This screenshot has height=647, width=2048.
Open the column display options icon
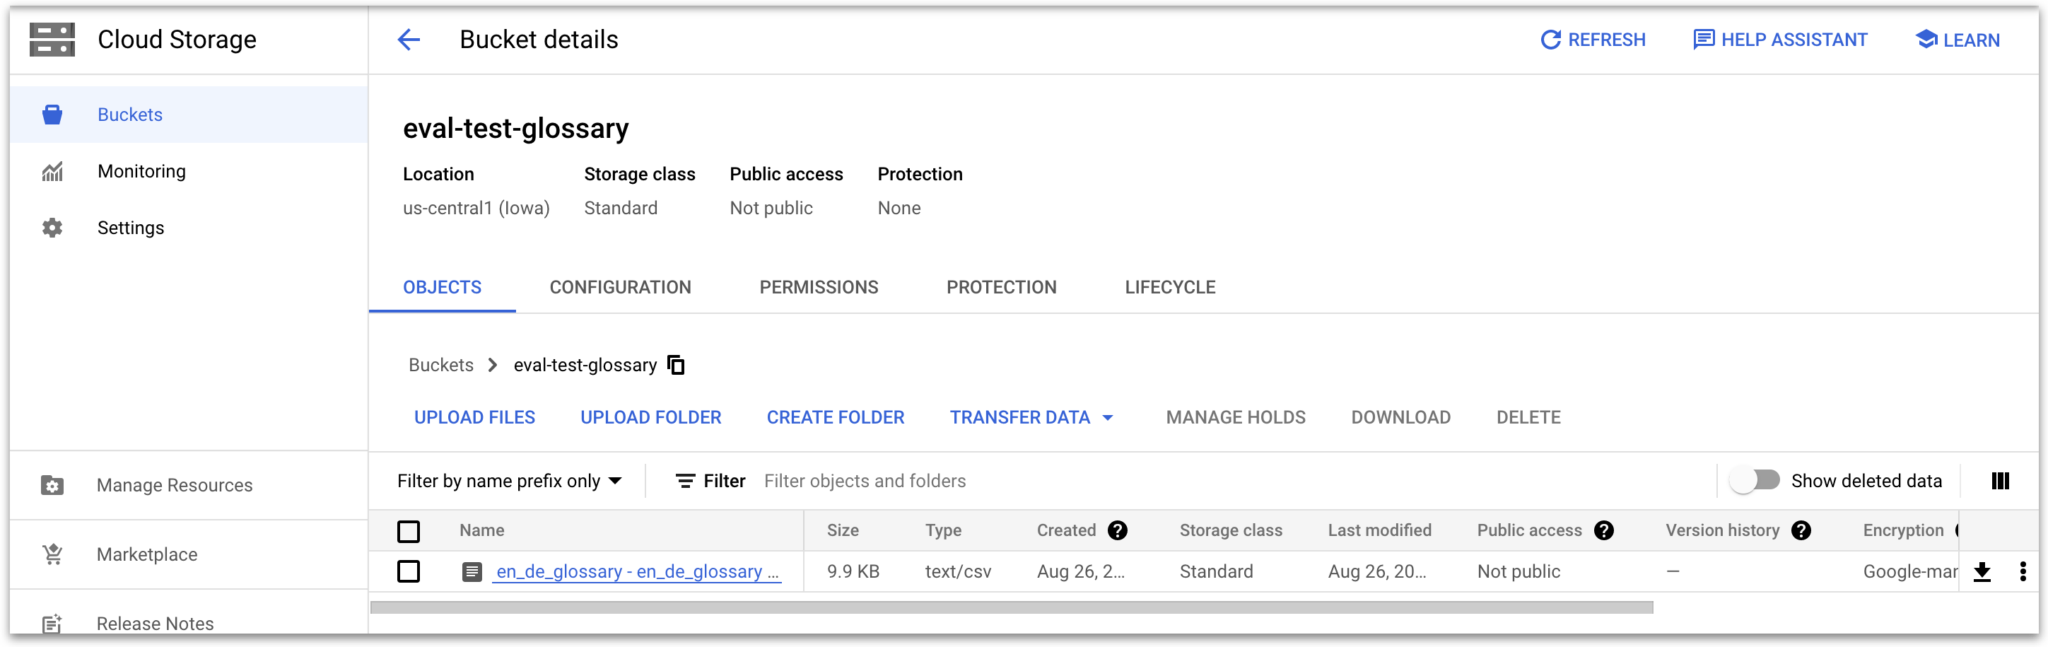(x=2000, y=481)
